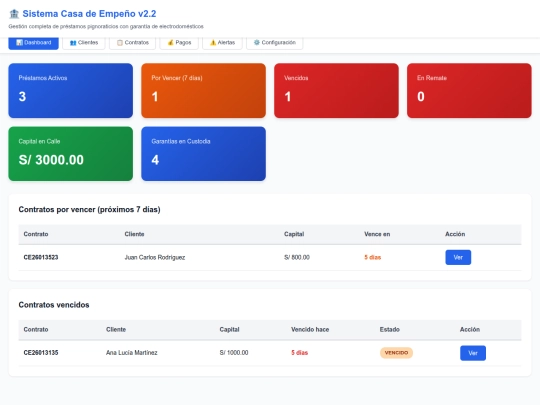
Task: Click the S/ 3000.00 capital value
Action: [x=51, y=160]
